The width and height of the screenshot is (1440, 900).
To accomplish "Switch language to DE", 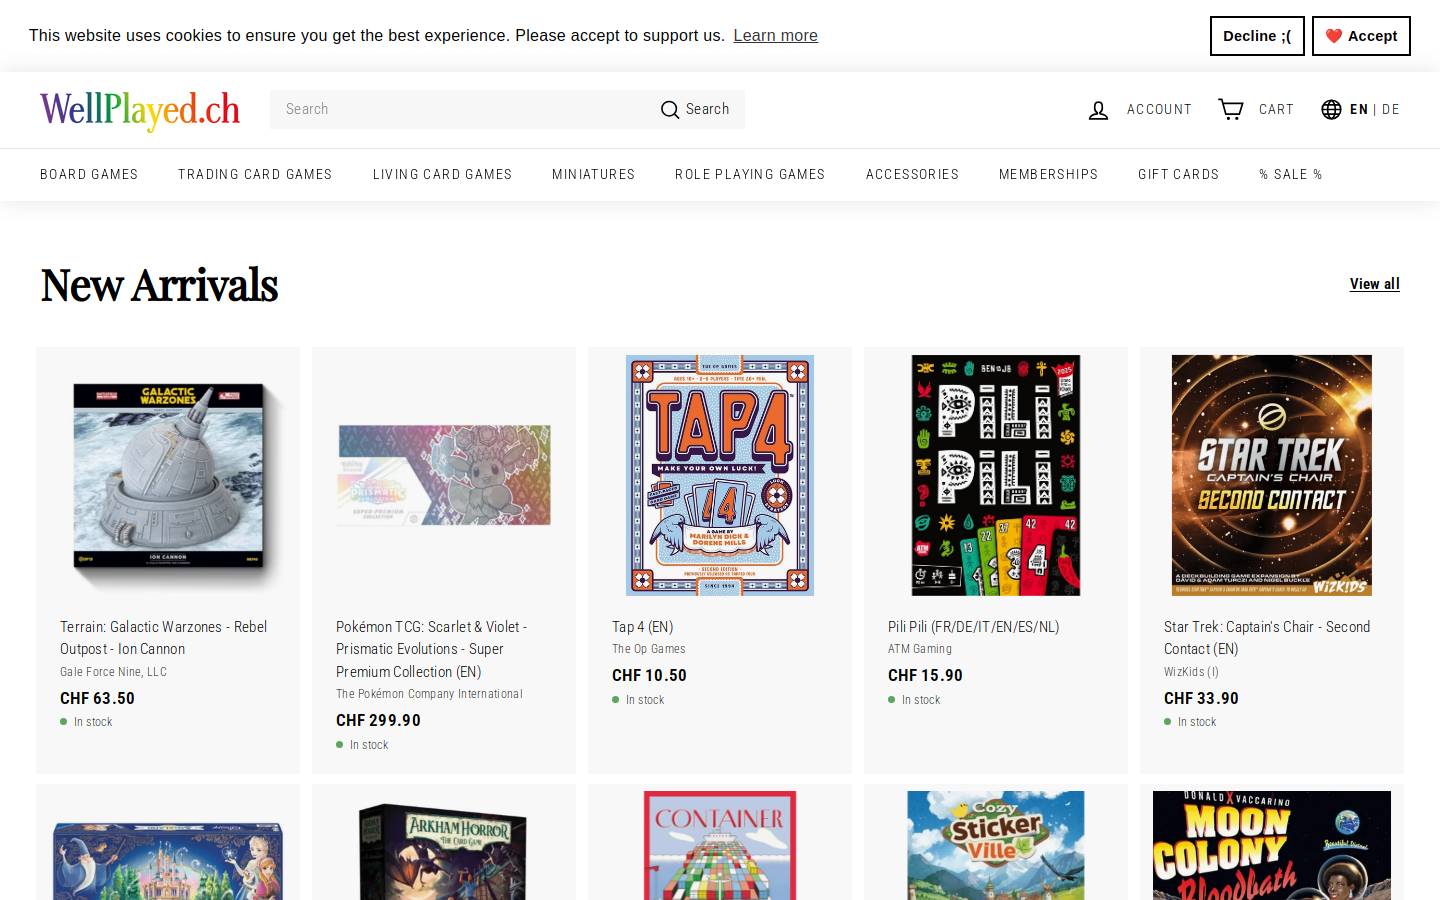I will [1391, 110].
